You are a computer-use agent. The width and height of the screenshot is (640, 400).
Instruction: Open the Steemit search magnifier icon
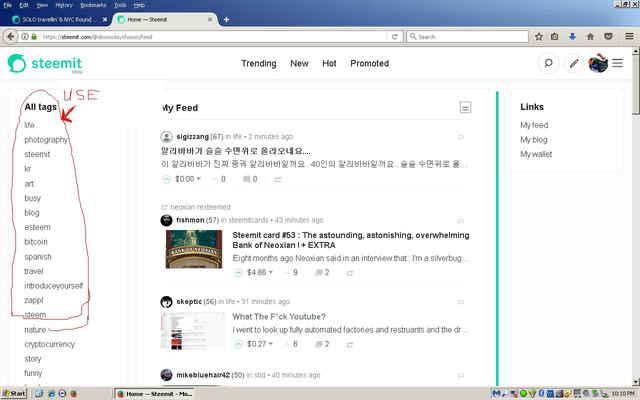548,63
